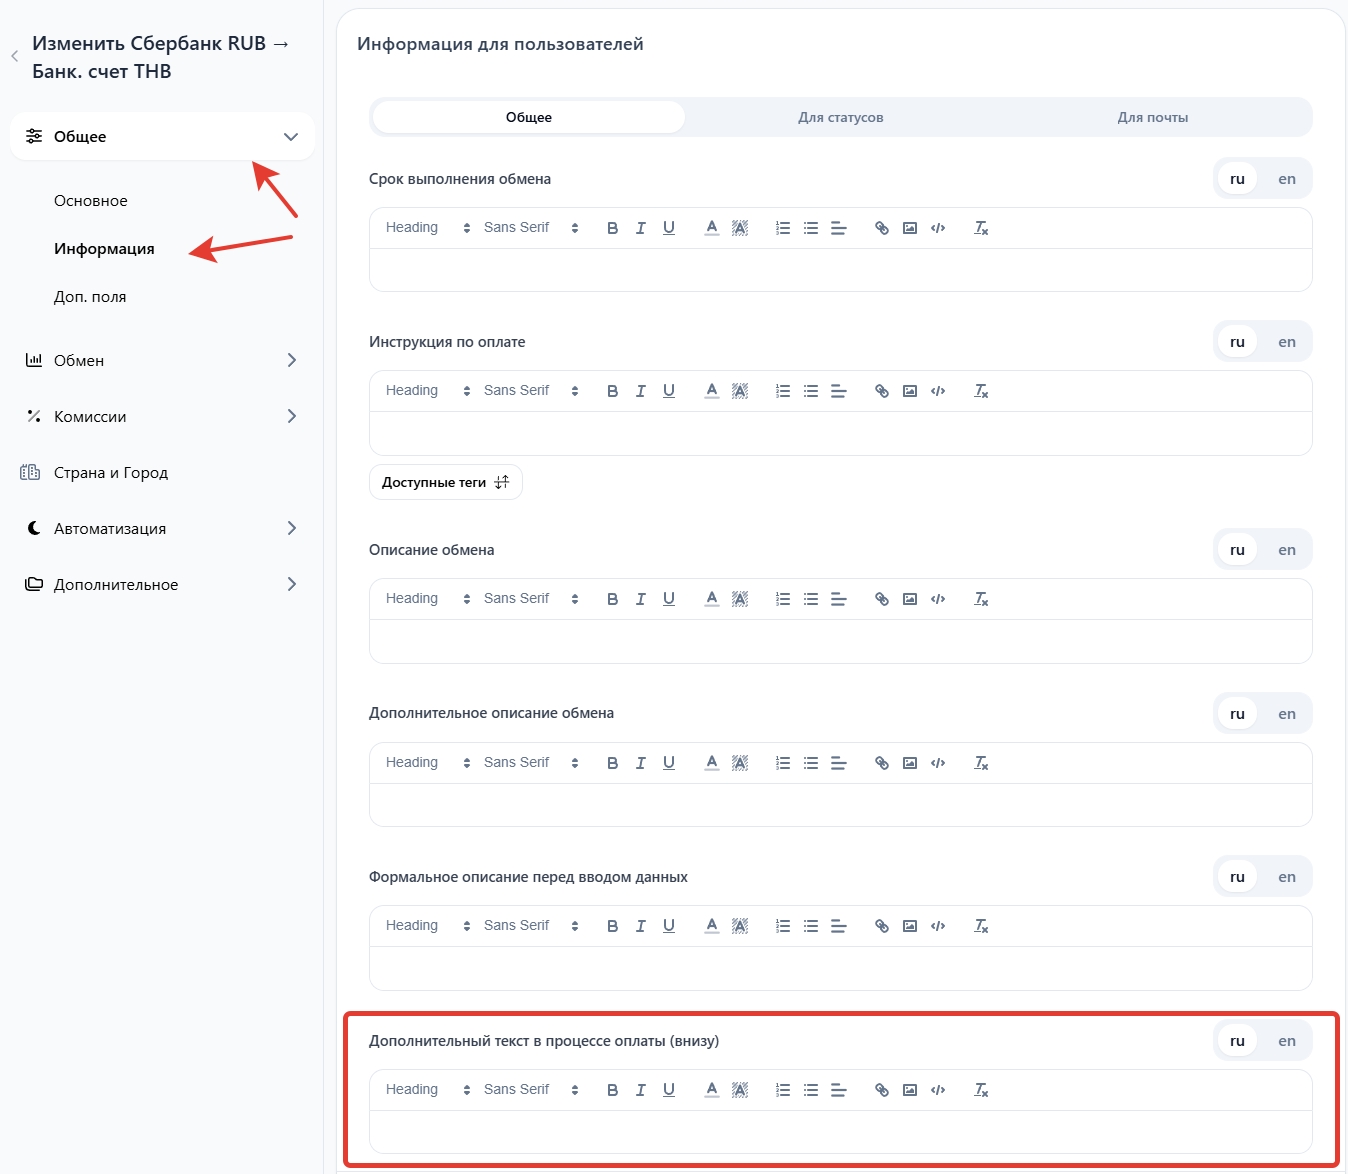Click code block icon in Срок выполнения editor
This screenshot has width=1348, height=1174.
coord(937,228)
